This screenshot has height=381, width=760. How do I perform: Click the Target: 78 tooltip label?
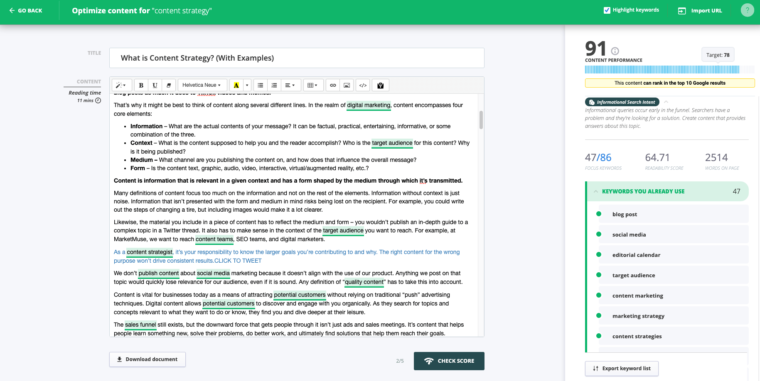tap(718, 55)
